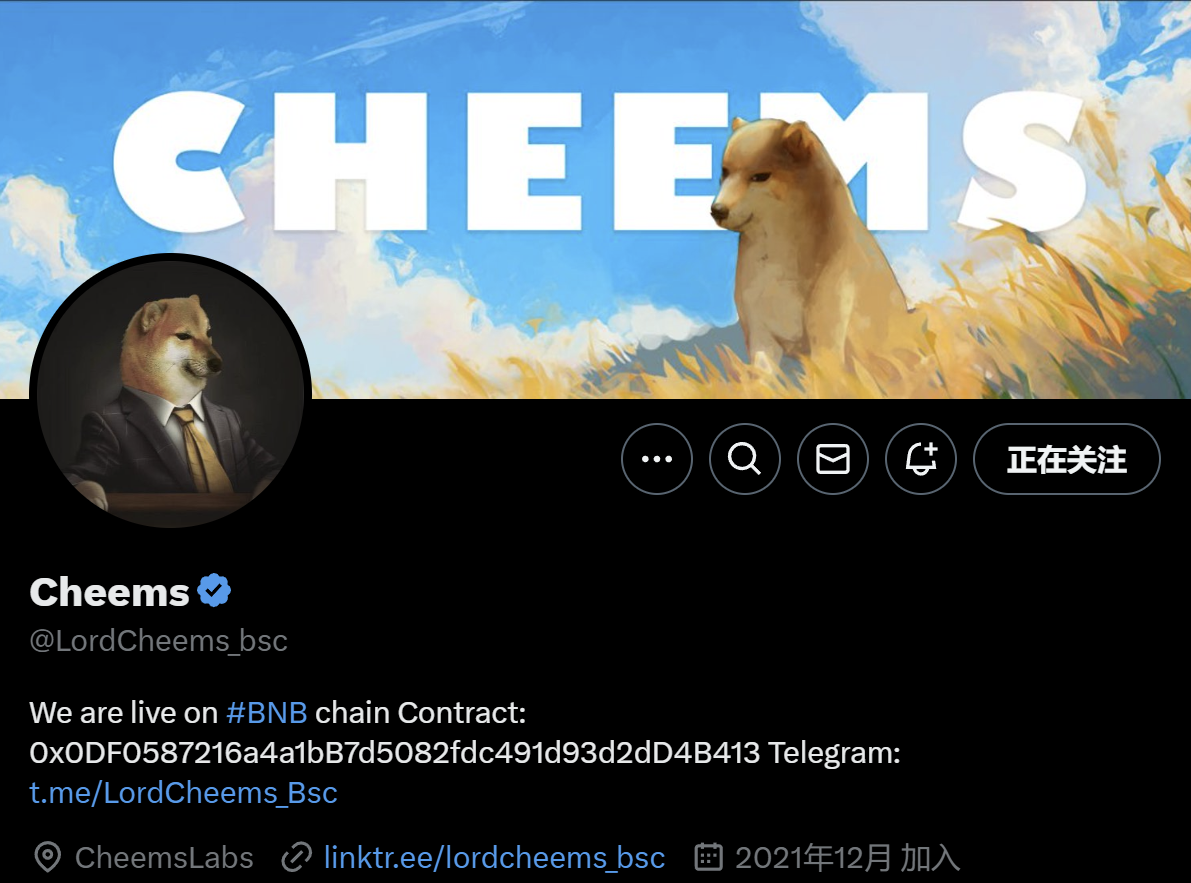1191x883 pixels.
Task: Select the Cheems display name
Action: pos(109,591)
